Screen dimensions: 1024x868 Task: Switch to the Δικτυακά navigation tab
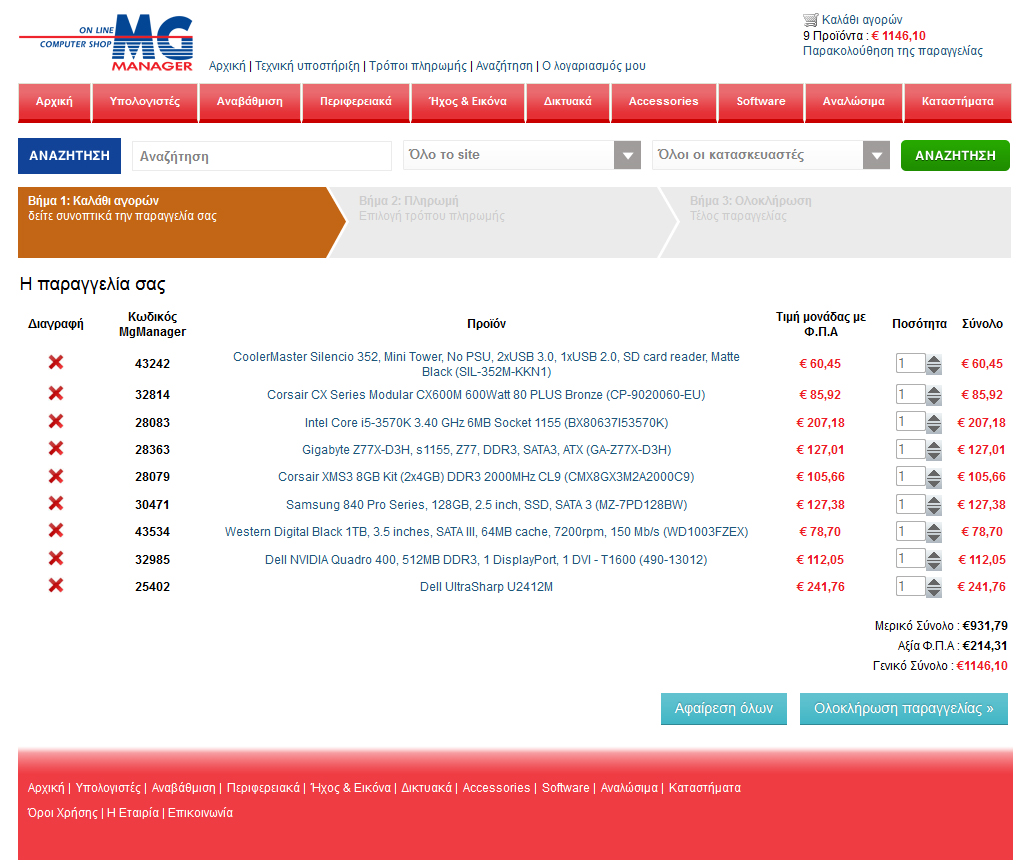[x=568, y=102]
